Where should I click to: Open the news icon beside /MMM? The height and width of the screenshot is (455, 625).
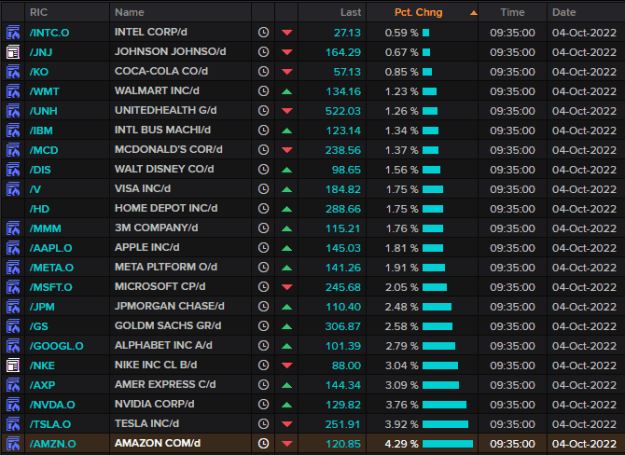13,228
